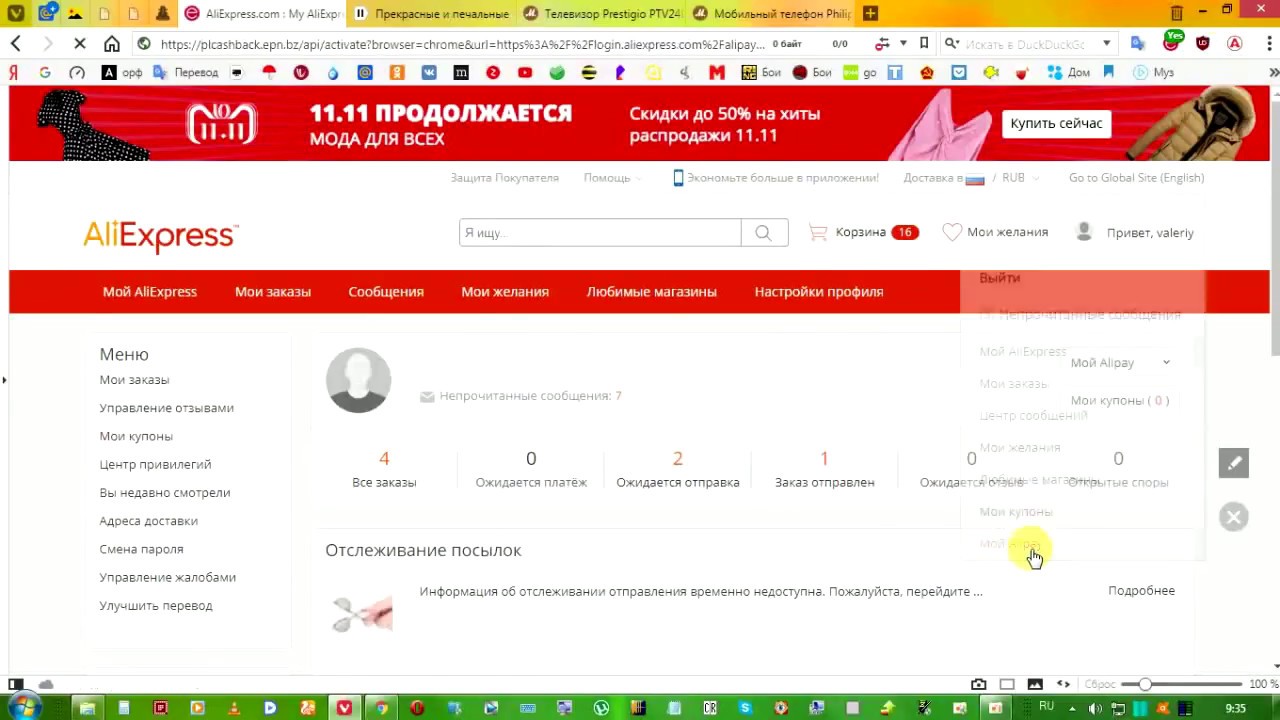The width and height of the screenshot is (1280, 720).
Task: Open Управление жалобами in side menu
Action: coord(168,577)
